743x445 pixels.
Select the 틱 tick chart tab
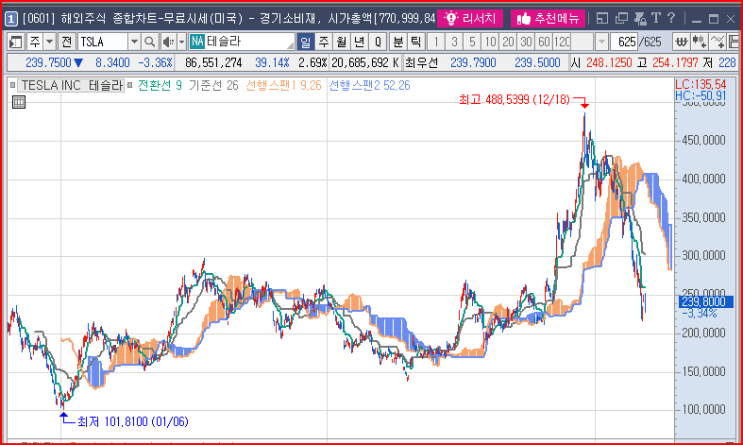coord(416,42)
